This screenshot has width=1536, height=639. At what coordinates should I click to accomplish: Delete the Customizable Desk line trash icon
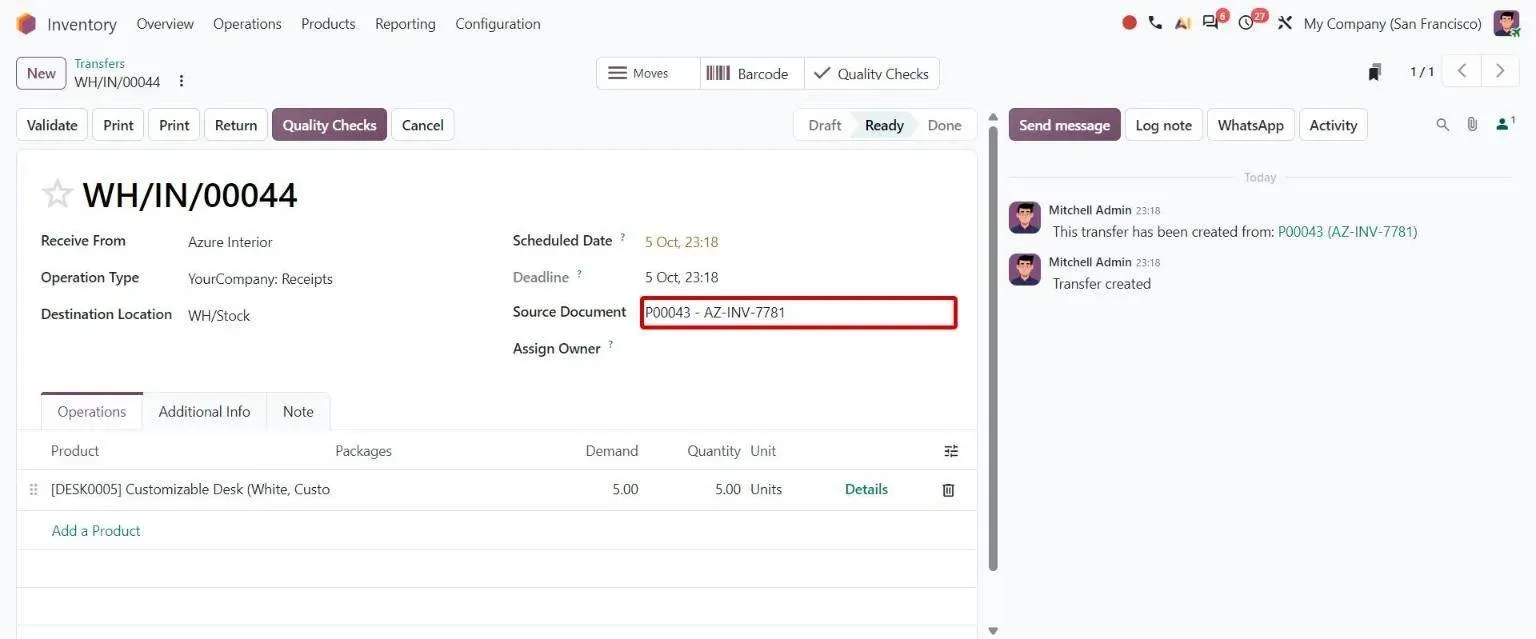click(948, 490)
